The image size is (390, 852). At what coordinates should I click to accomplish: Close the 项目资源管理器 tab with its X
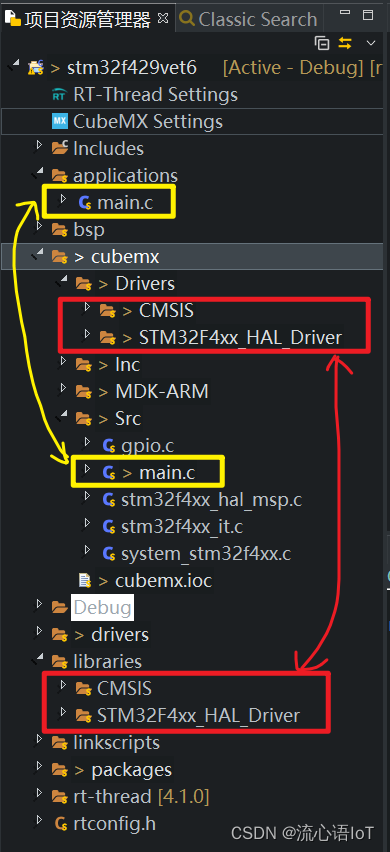tap(162, 18)
